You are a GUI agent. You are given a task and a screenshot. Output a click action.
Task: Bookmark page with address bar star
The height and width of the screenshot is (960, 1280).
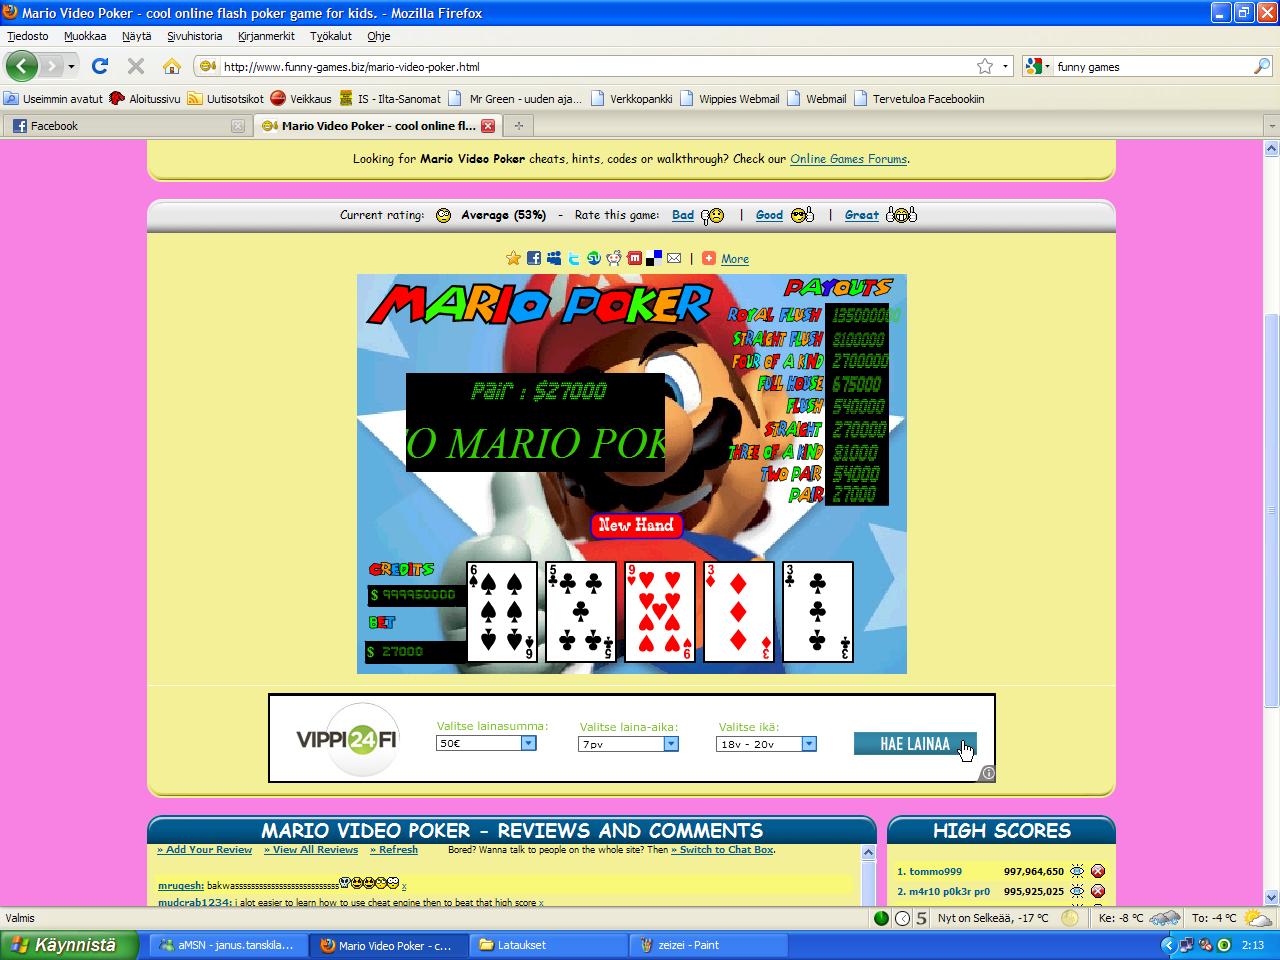985,66
